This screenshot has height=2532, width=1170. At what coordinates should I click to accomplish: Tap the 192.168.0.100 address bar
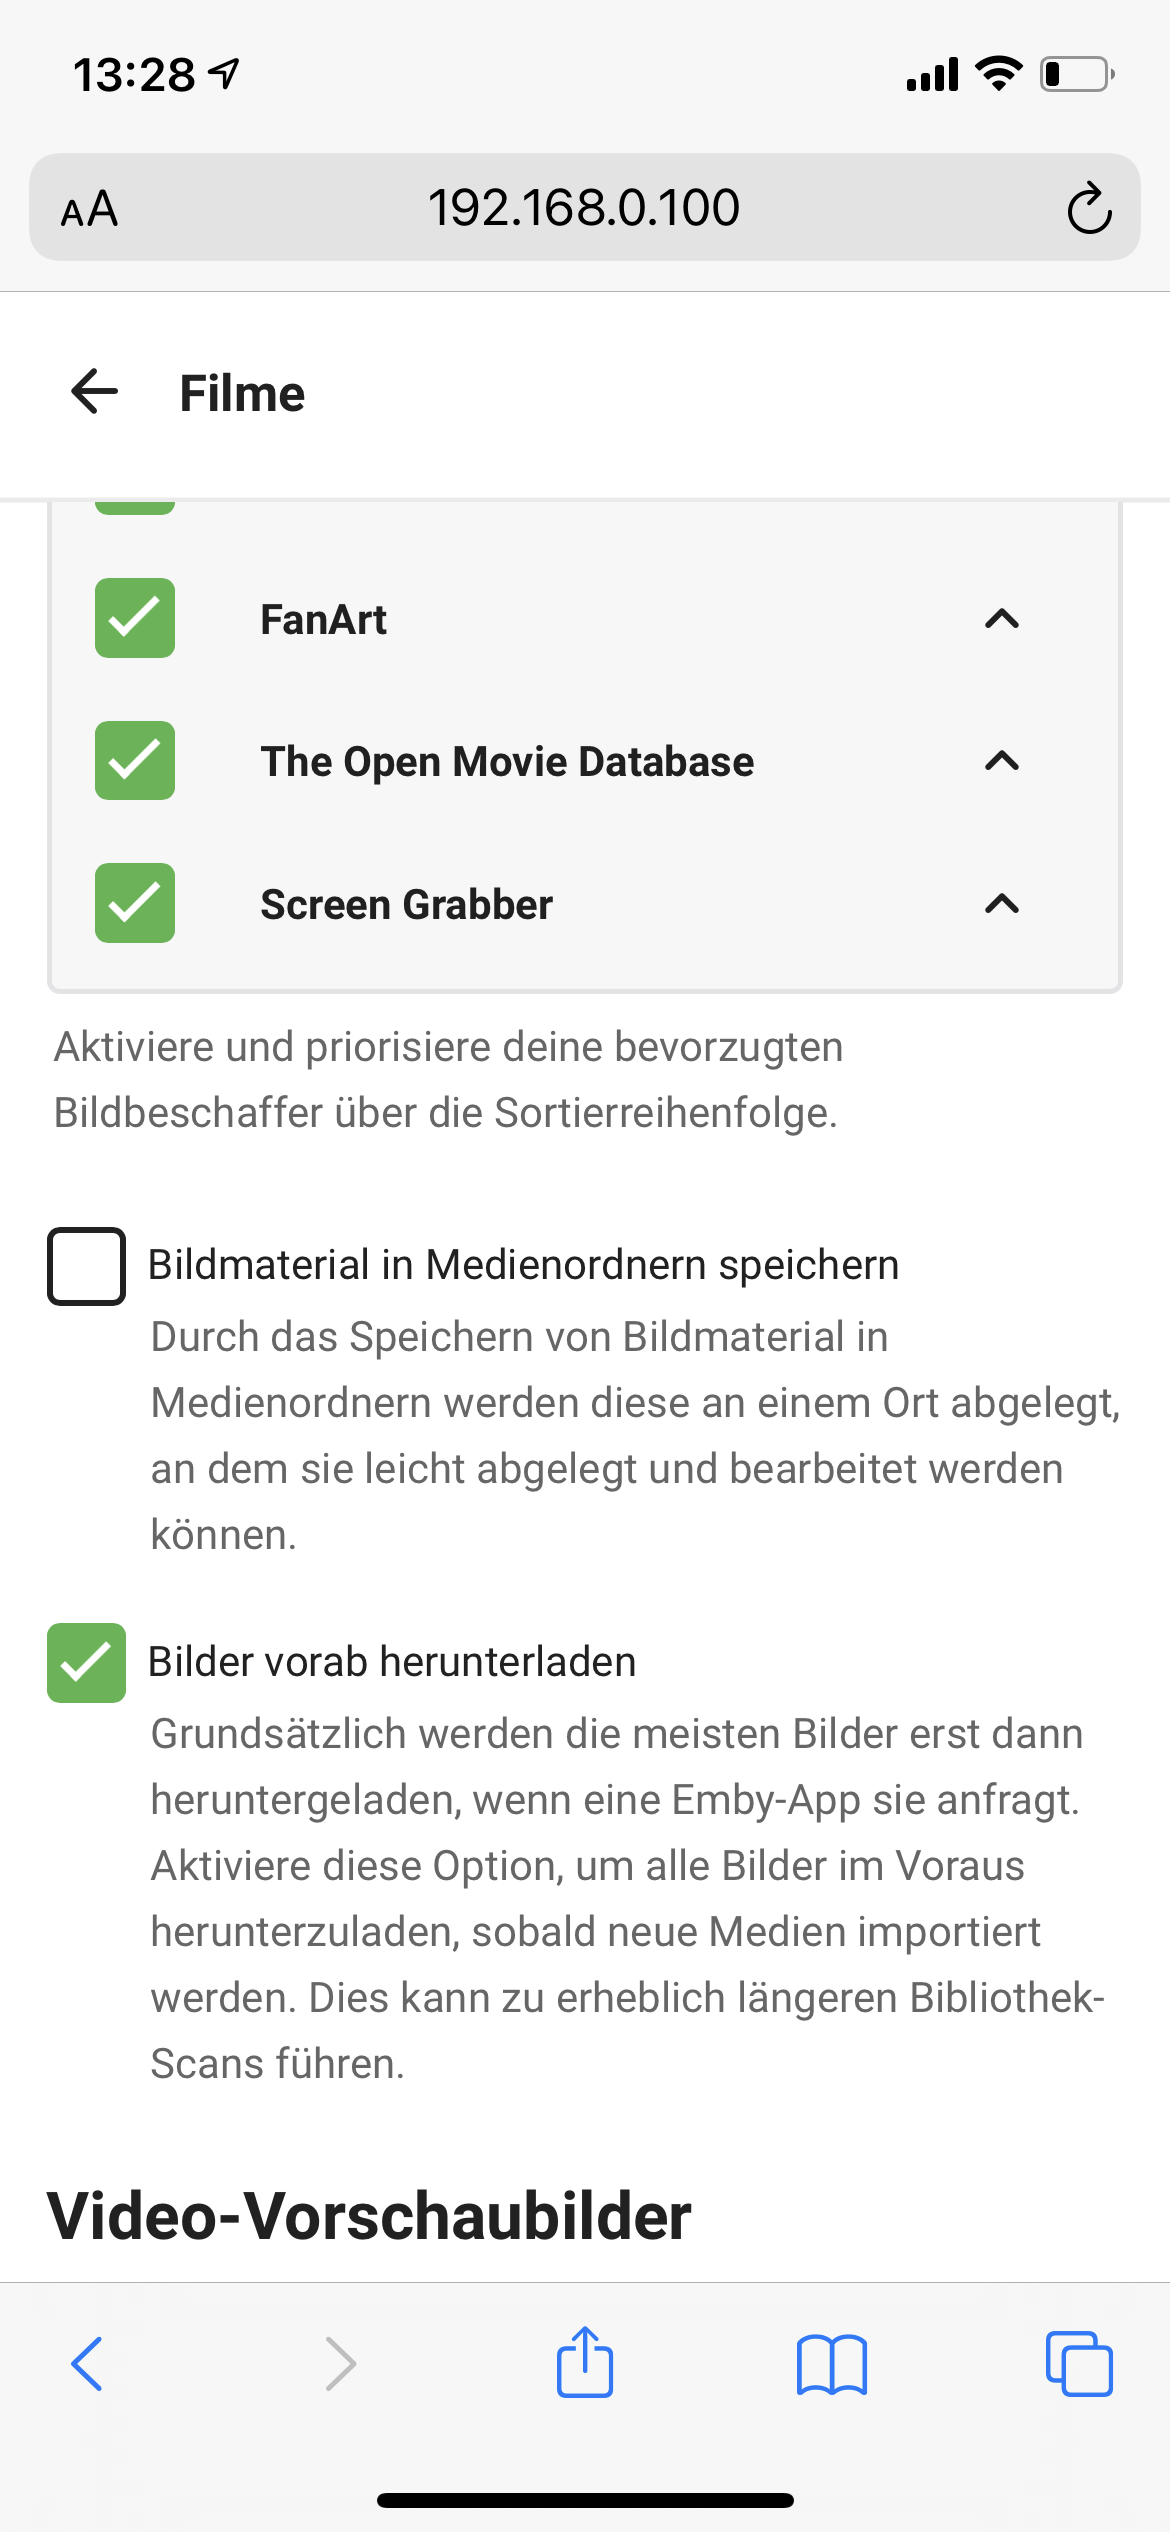585,207
